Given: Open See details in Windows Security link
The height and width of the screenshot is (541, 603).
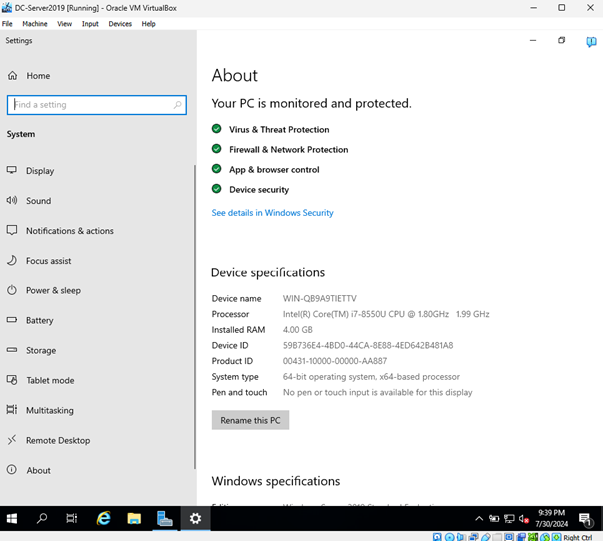Looking at the screenshot, I should tap(272, 213).
